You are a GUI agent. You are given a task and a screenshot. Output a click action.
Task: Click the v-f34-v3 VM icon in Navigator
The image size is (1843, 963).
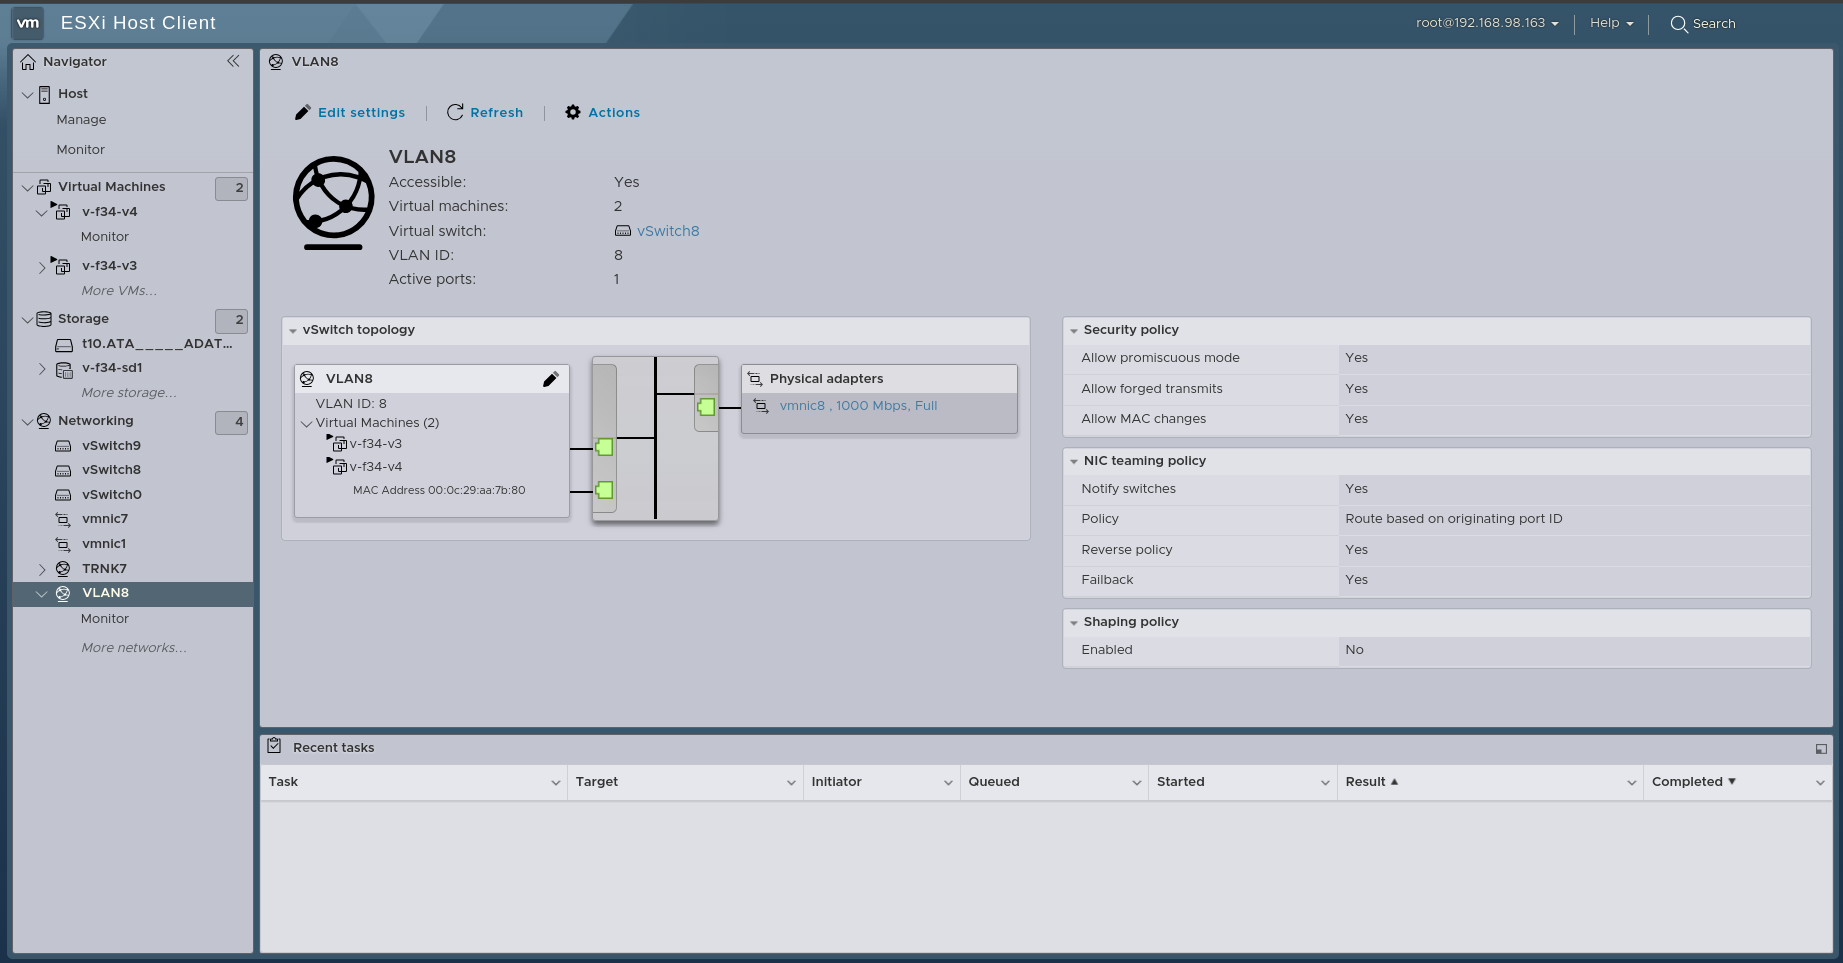(61, 265)
